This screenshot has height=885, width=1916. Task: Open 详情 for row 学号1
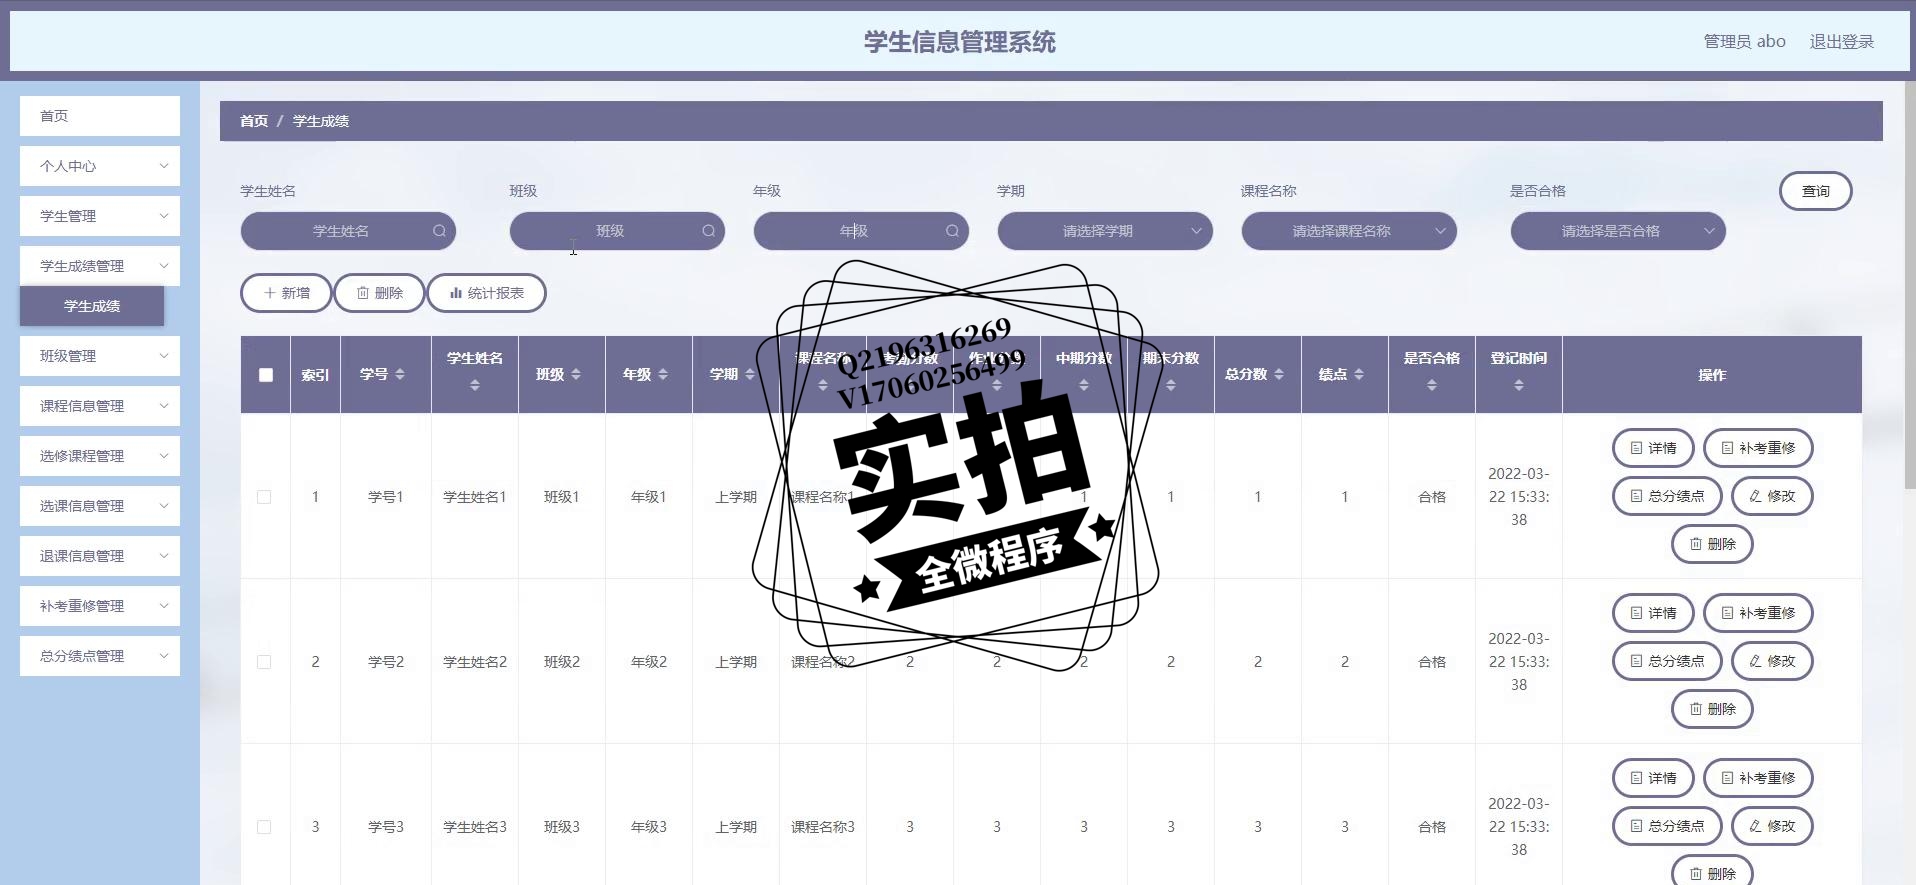[x=1653, y=448]
